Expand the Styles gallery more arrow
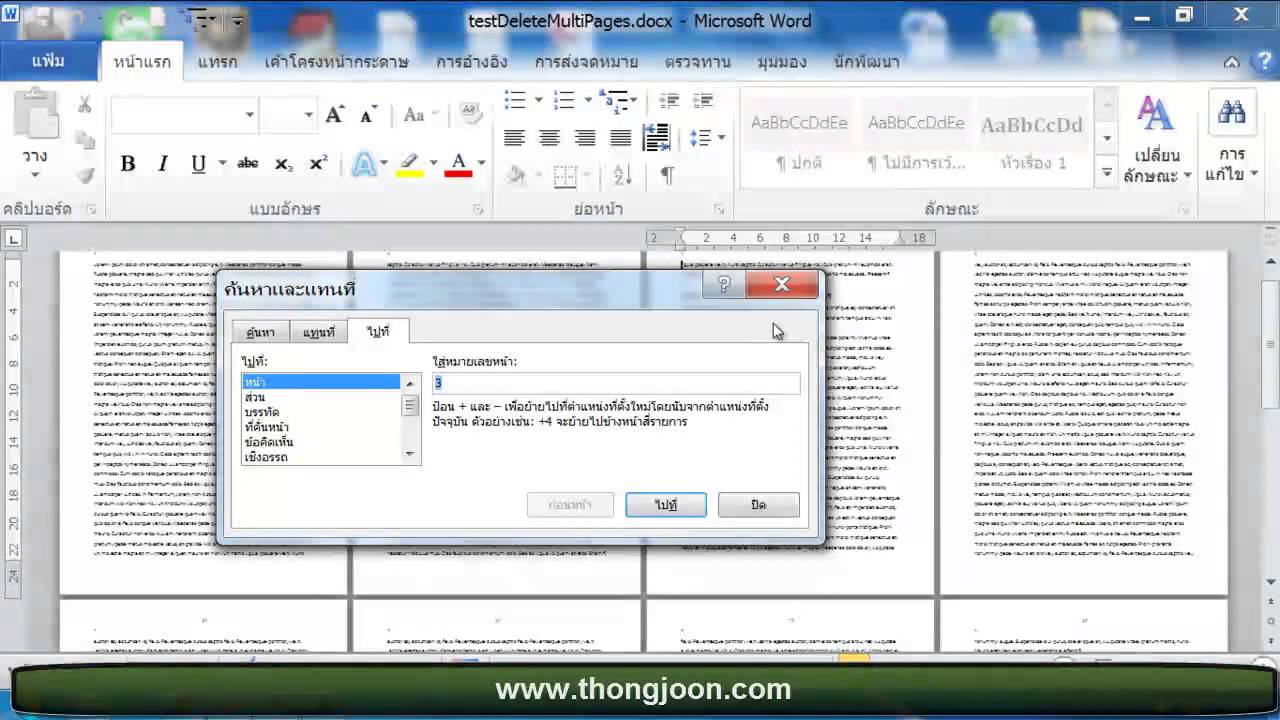The image size is (1280, 720). [1106, 173]
